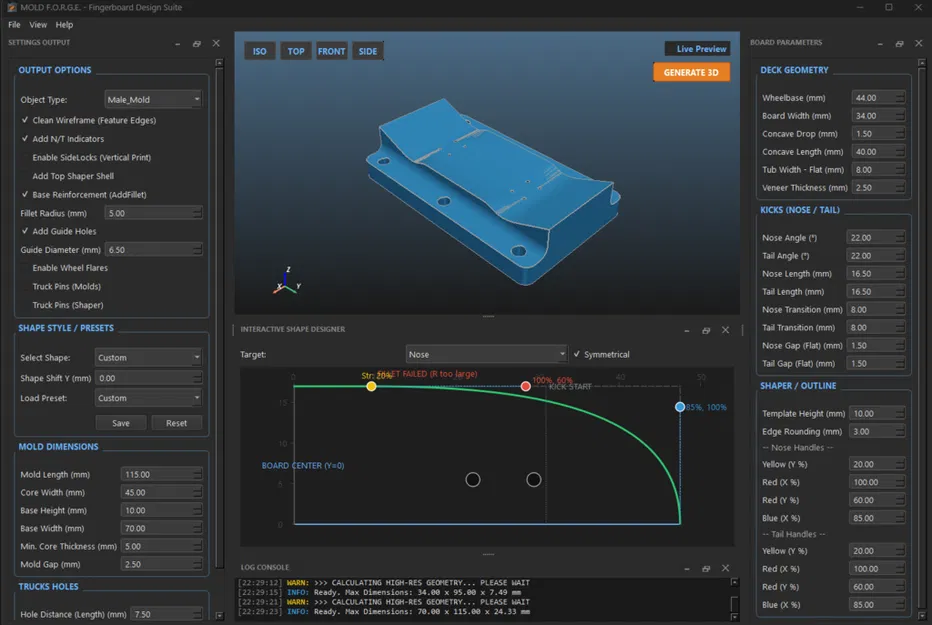Adjust Mold Length stepper arrows

tap(197, 474)
